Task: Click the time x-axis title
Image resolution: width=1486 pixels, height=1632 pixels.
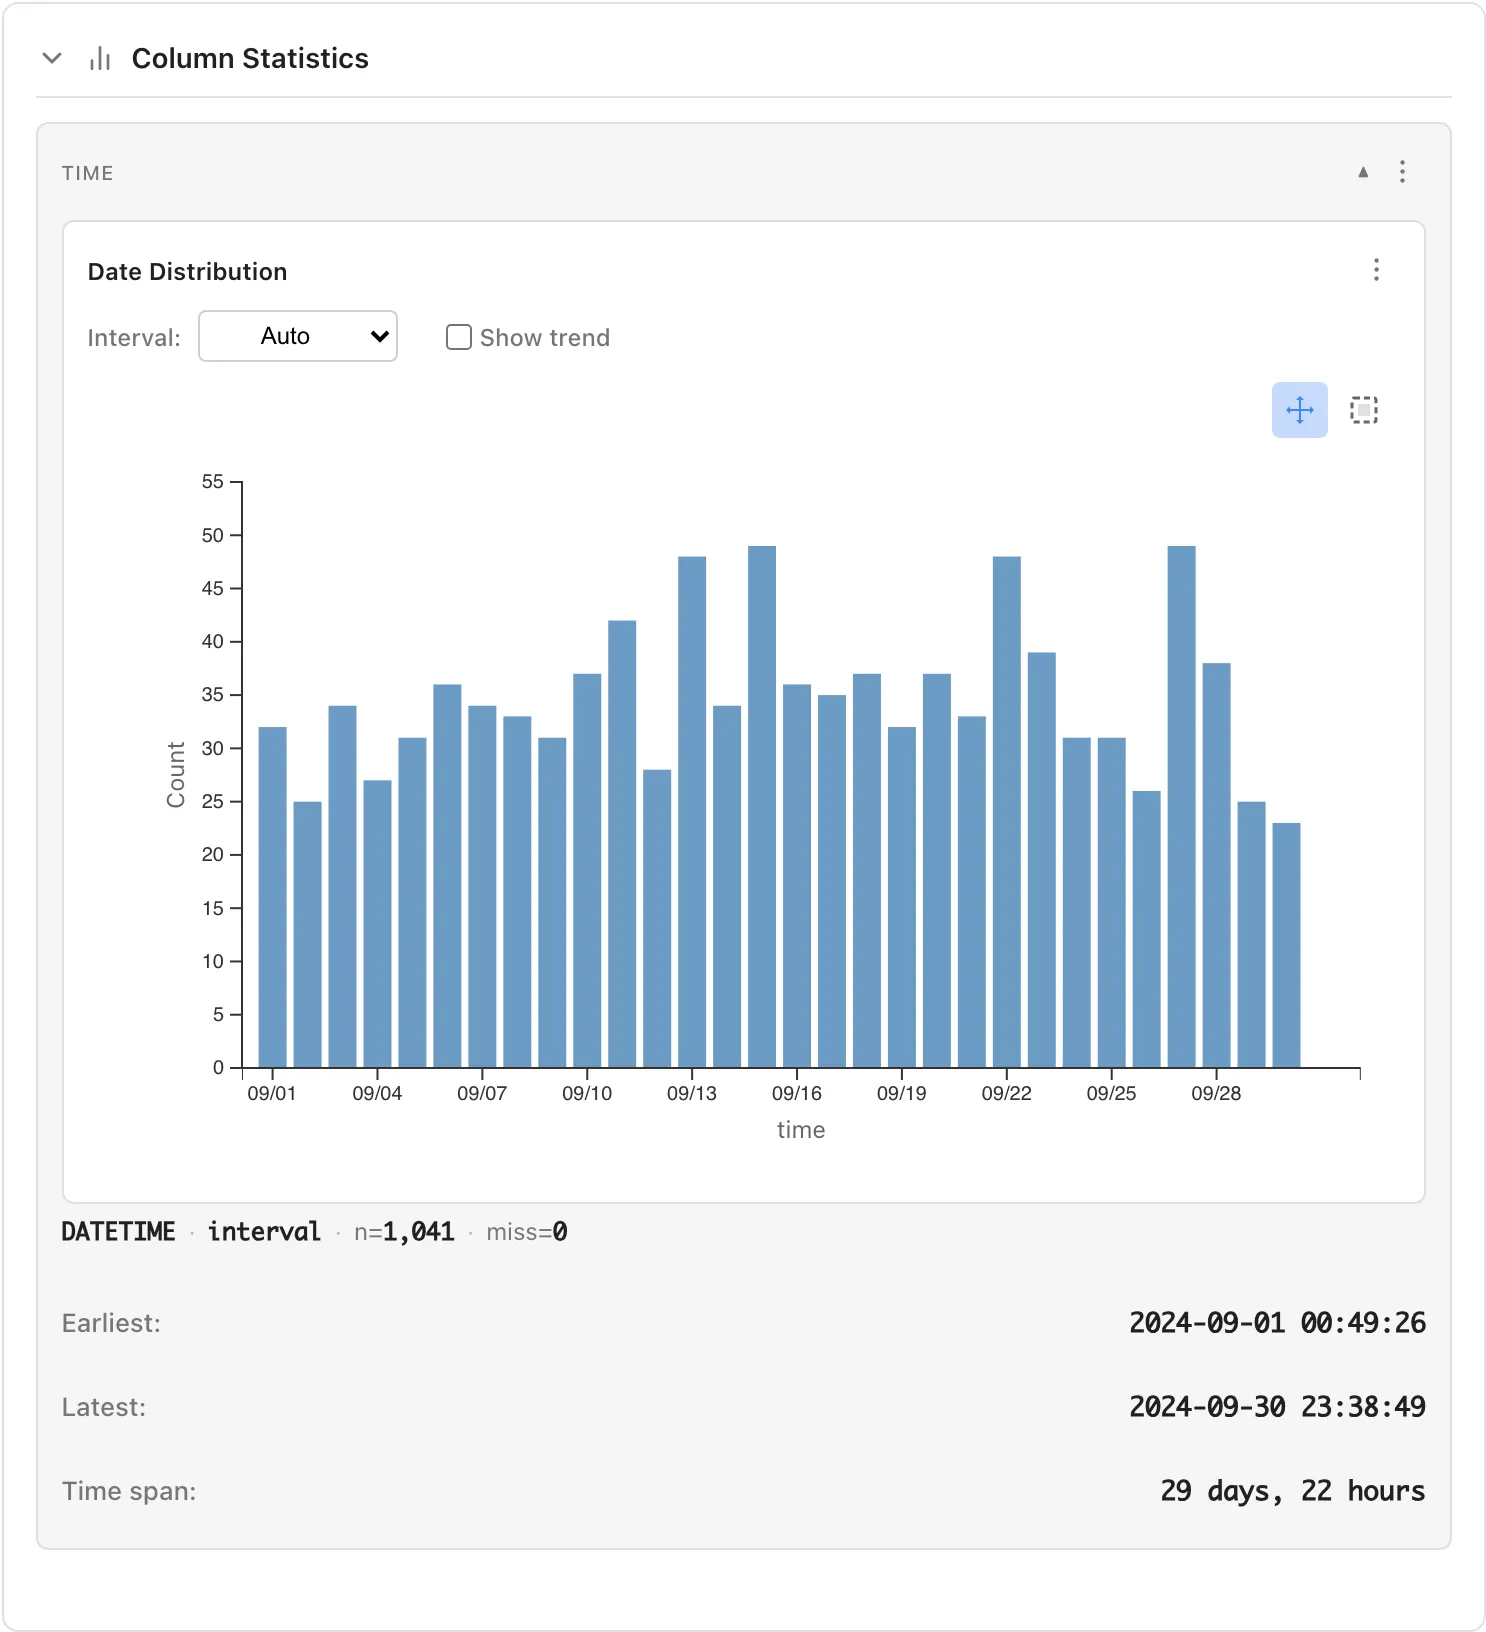Action: (x=801, y=1130)
